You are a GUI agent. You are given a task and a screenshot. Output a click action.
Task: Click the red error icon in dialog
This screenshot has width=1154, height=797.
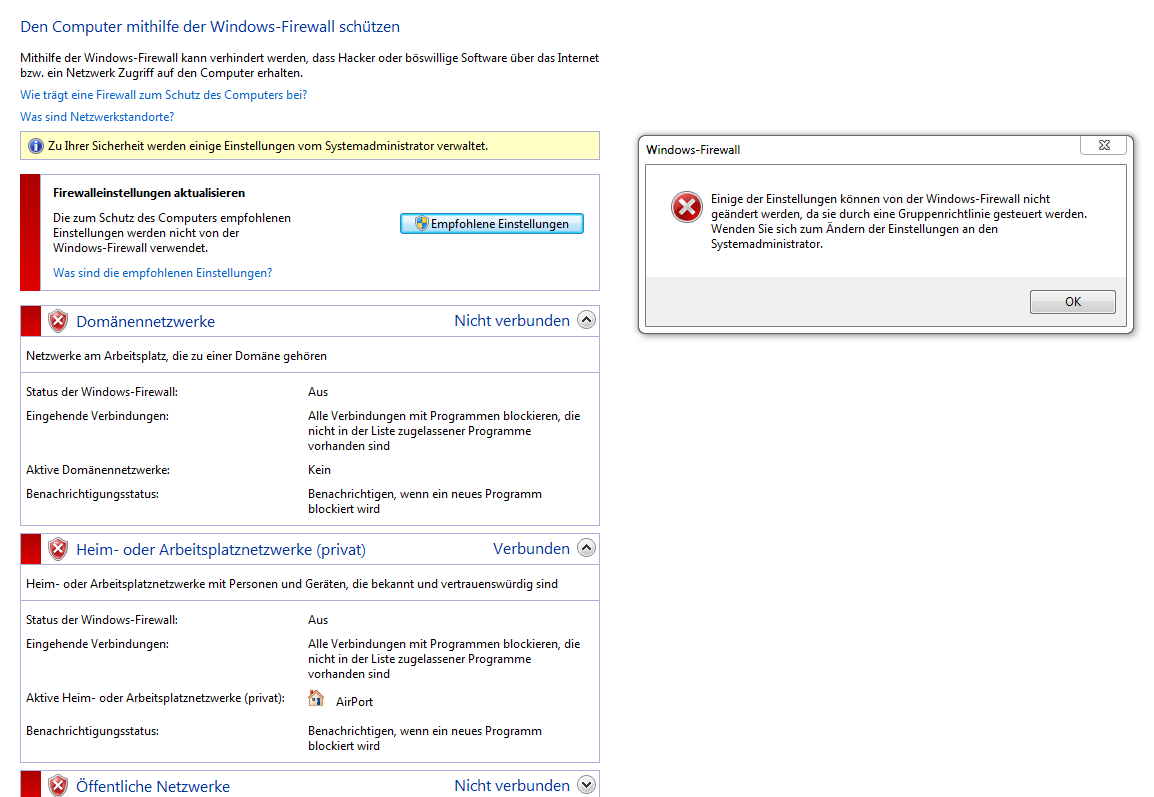click(687, 207)
